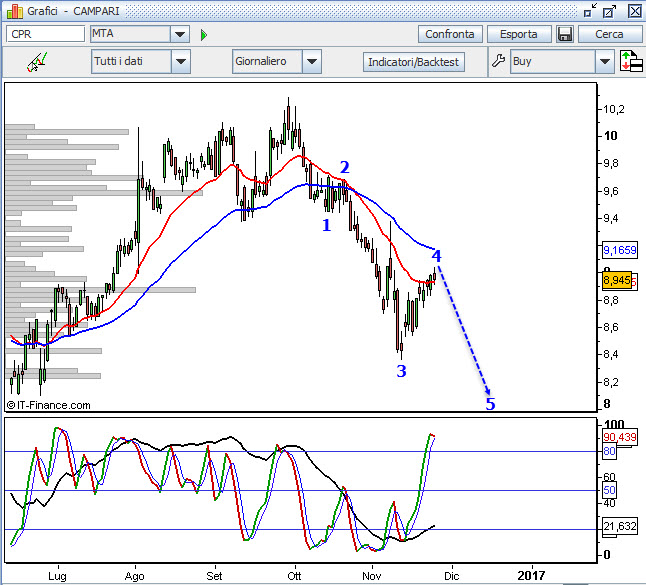This screenshot has width=646, height=585.
Task: Click the 80 level label
Action: click(609, 451)
